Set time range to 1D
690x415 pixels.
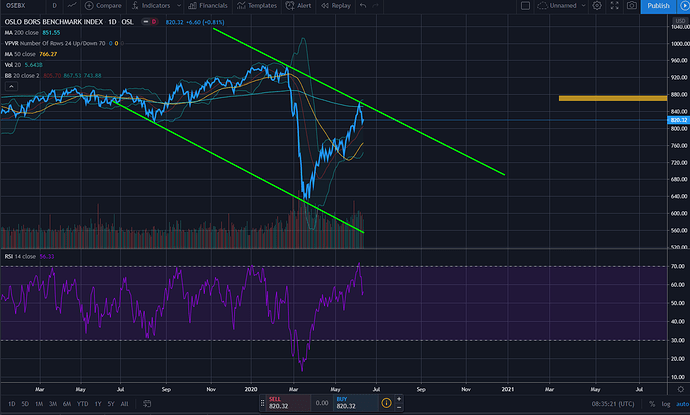coord(12,404)
